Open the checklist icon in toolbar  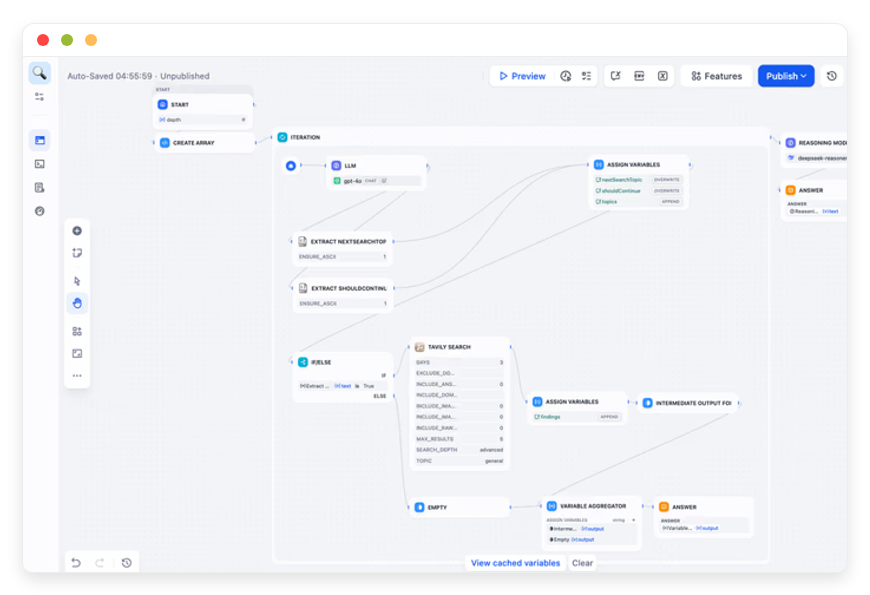586,76
